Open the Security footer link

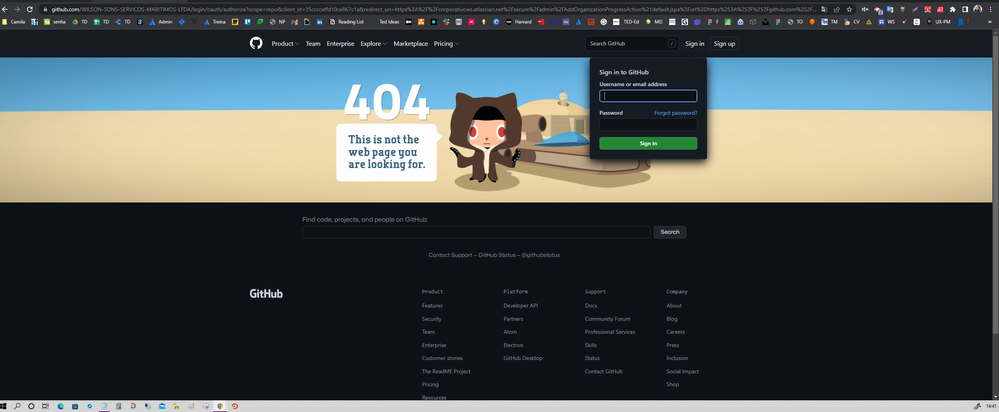pos(431,319)
